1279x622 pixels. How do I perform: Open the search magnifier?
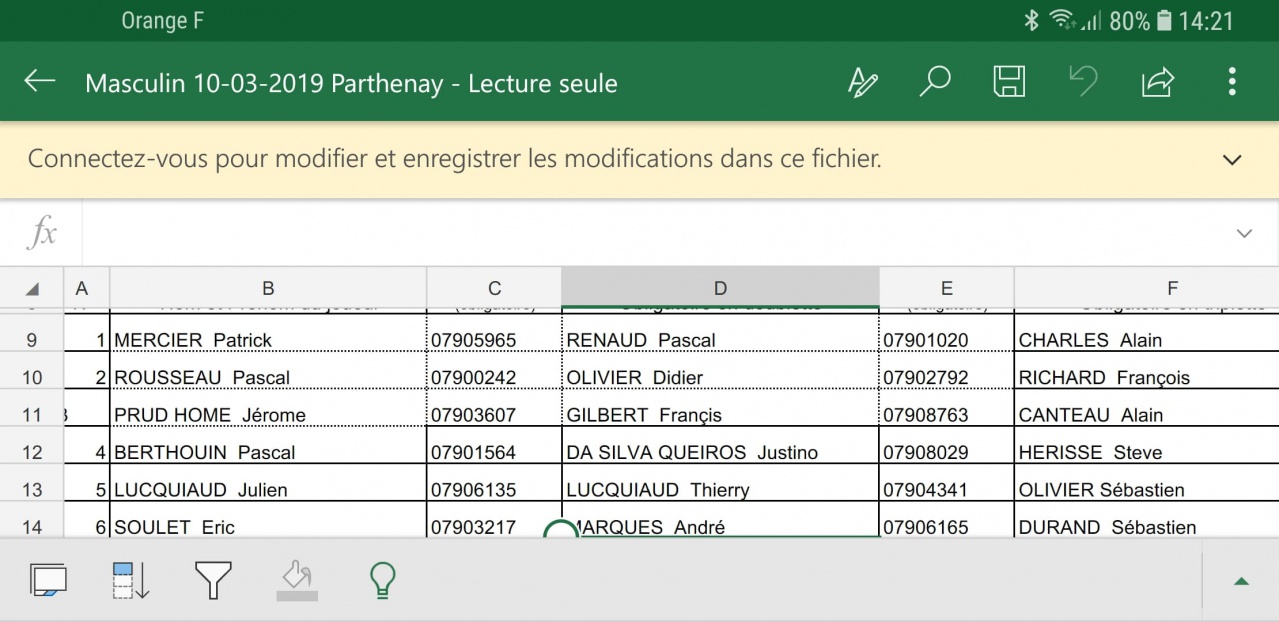(934, 82)
